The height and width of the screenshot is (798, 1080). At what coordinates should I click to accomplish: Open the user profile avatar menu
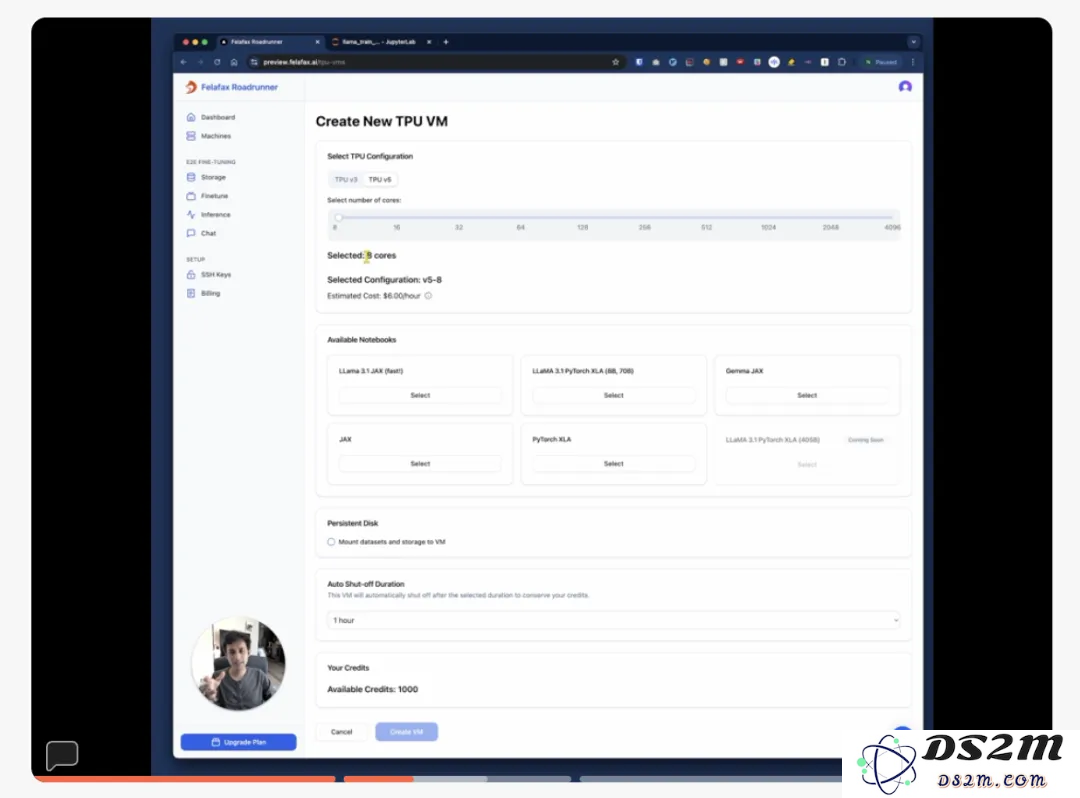tap(905, 87)
